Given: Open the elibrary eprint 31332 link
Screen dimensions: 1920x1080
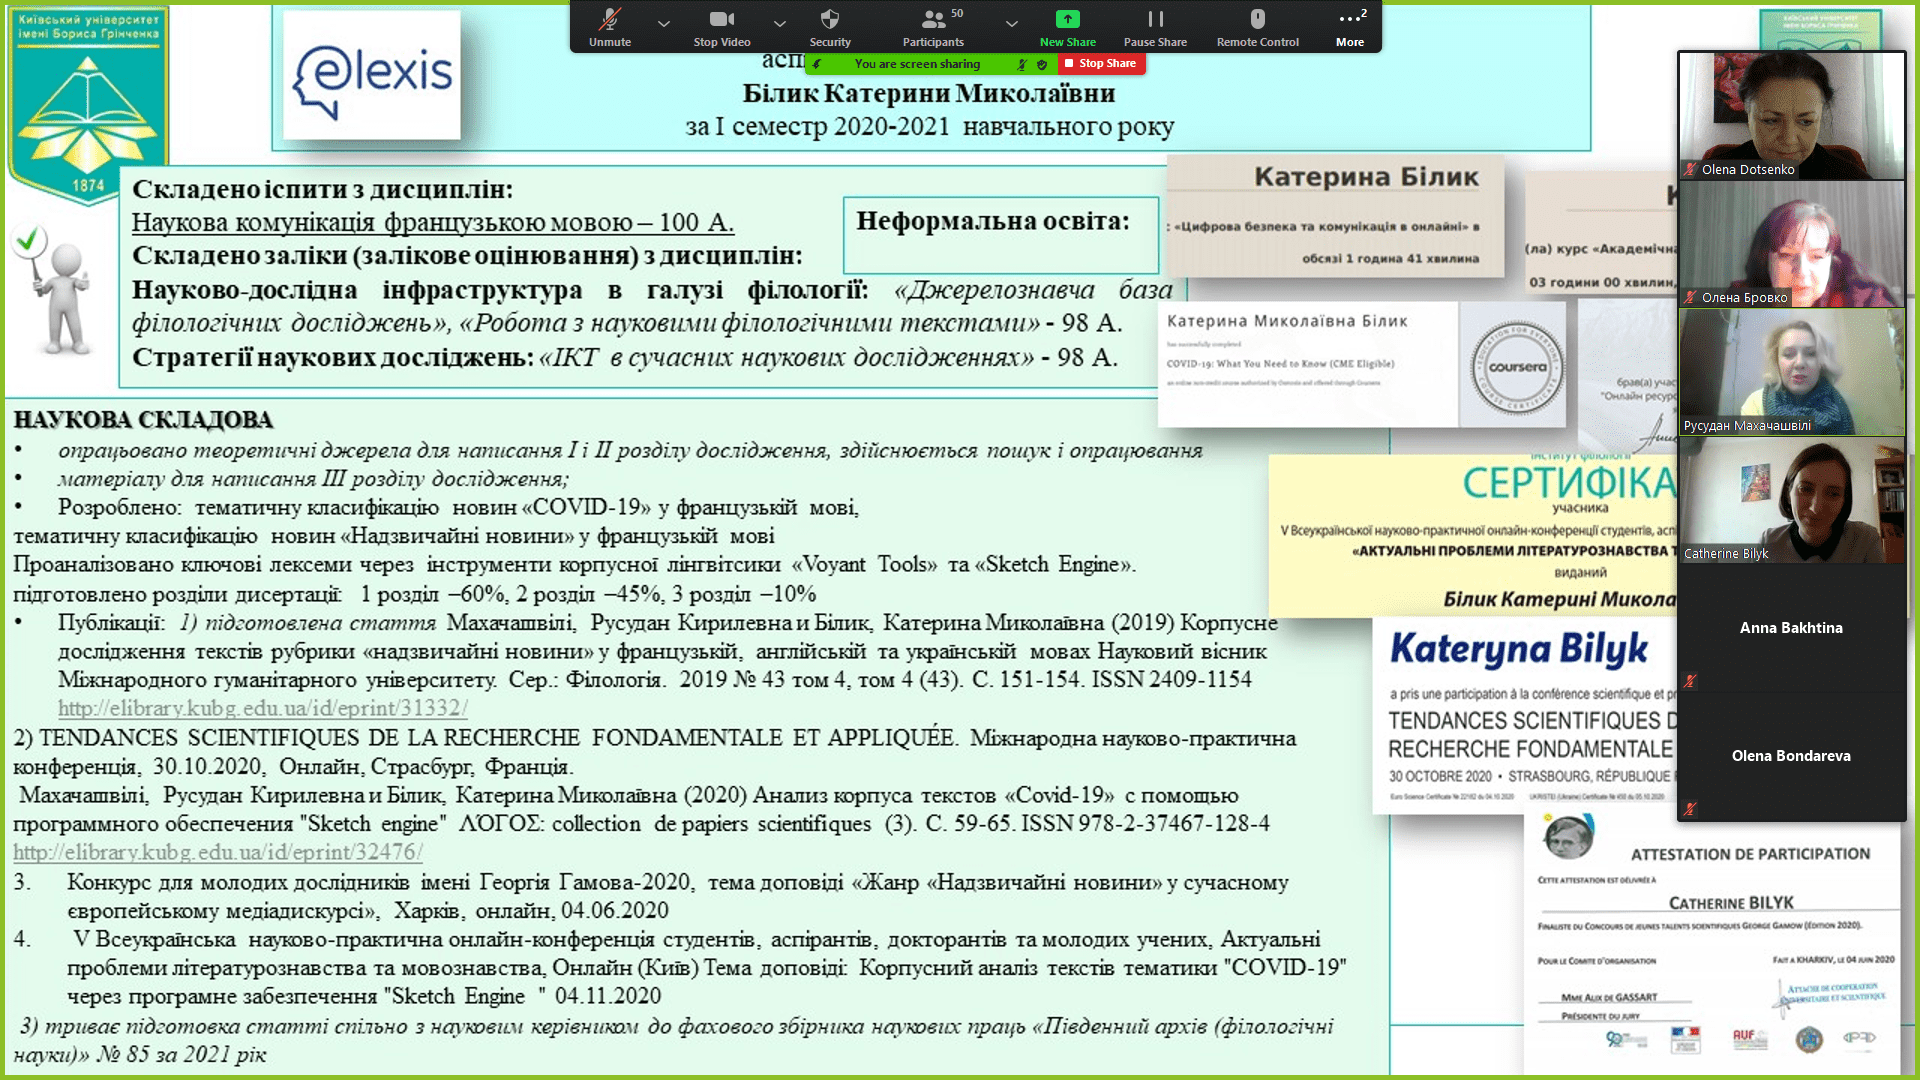Looking at the screenshot, I should pyautogui.click(x=262, y=708).
